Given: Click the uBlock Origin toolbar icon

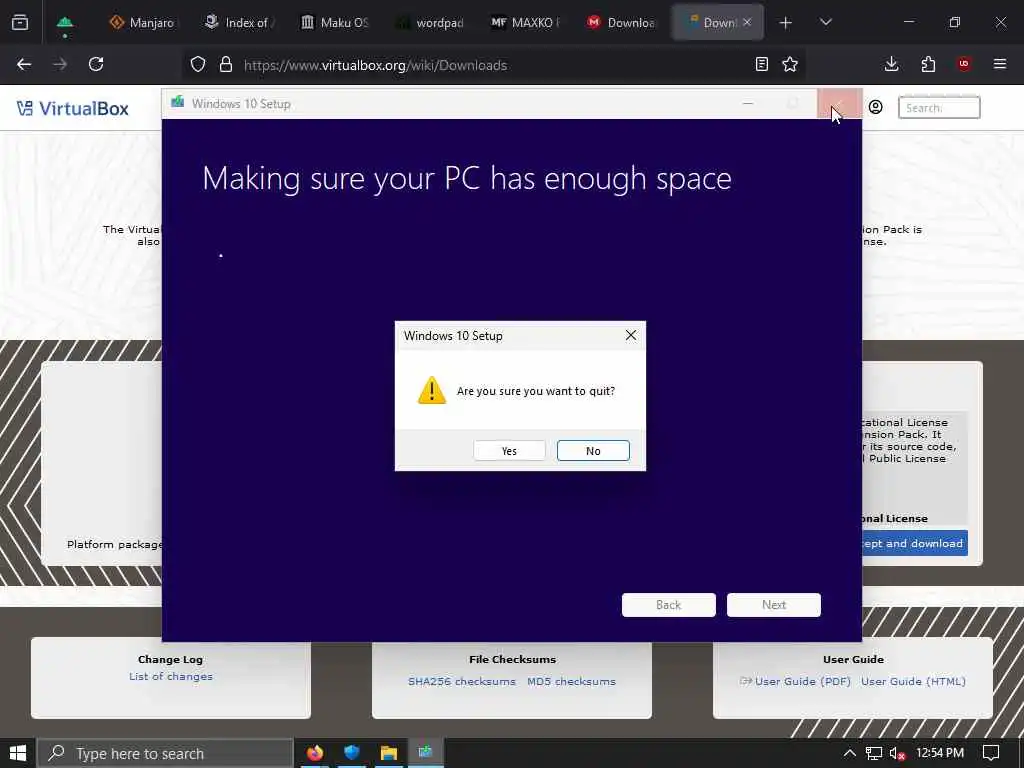Looking at the screenshot, I should click(964, 64).
